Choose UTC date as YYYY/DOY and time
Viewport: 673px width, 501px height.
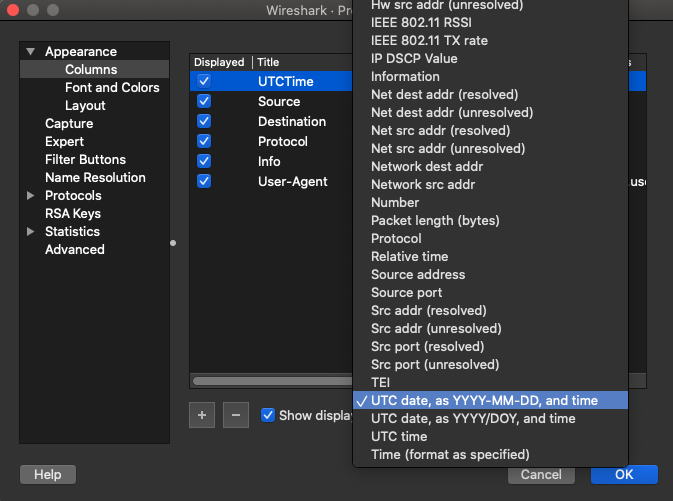click(x=490, y=419)
